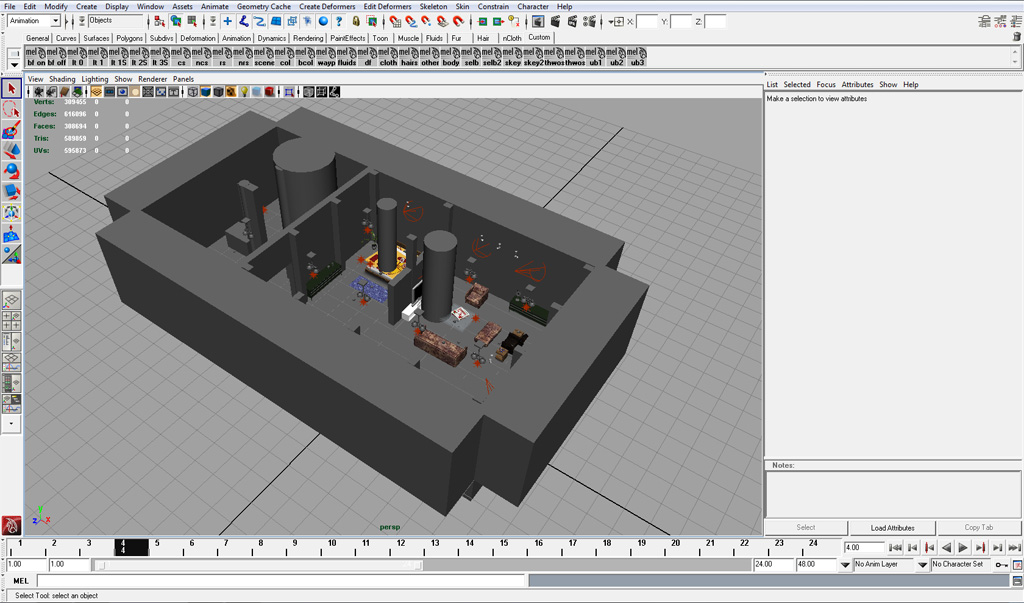
Task: Toggle handle selection mask plus icon
Action: pyautogui.click(x=227, y=22)
